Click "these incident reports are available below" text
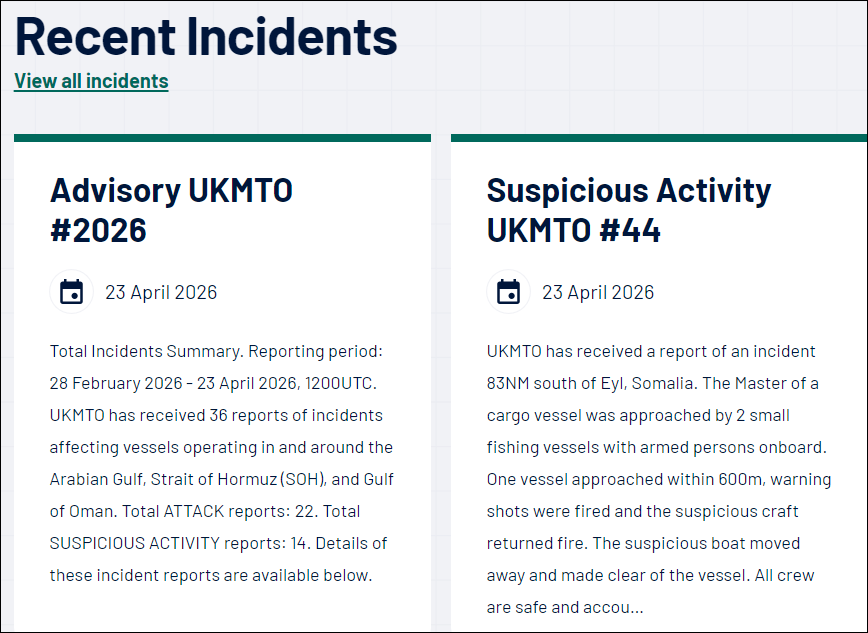Screen dimensions: 868x633 [x=210, y=575]
